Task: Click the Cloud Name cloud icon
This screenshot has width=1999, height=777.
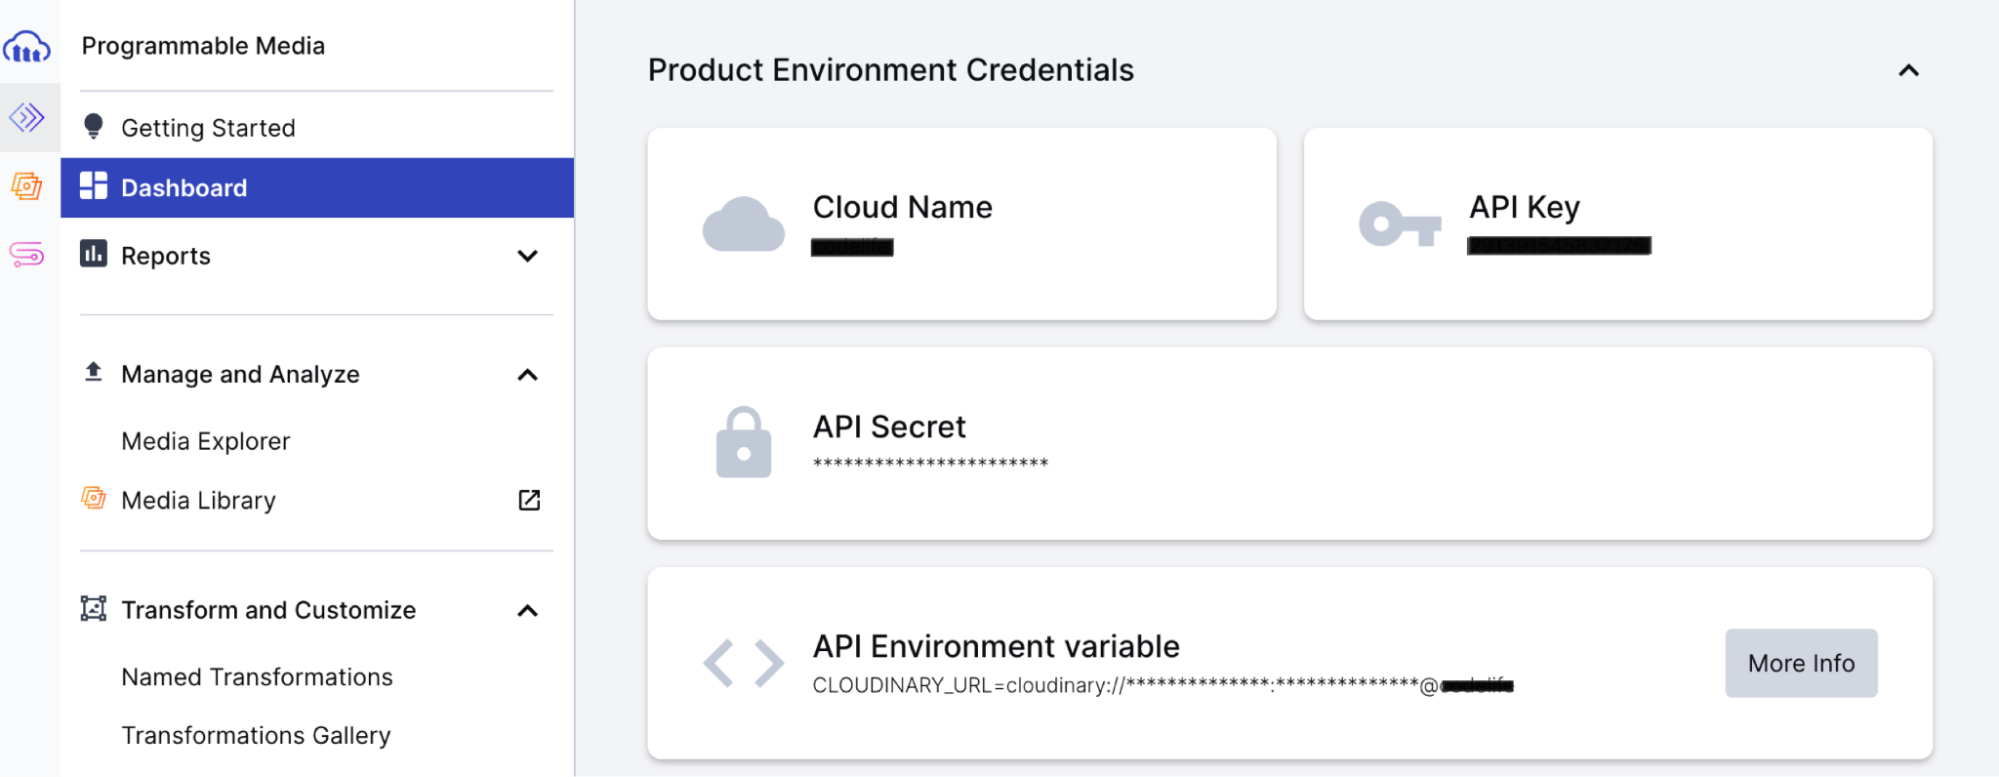Action: point(743,224)
